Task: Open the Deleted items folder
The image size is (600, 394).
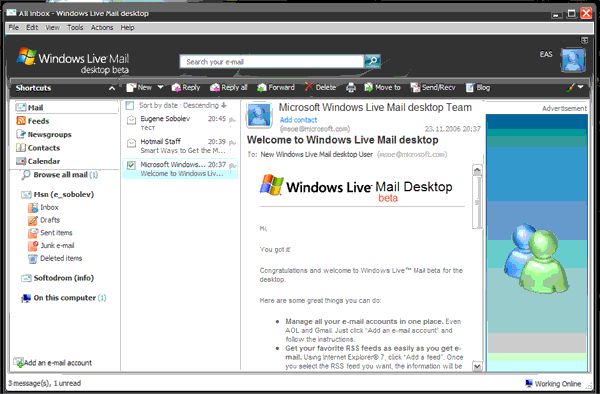Action: [55, 258]
